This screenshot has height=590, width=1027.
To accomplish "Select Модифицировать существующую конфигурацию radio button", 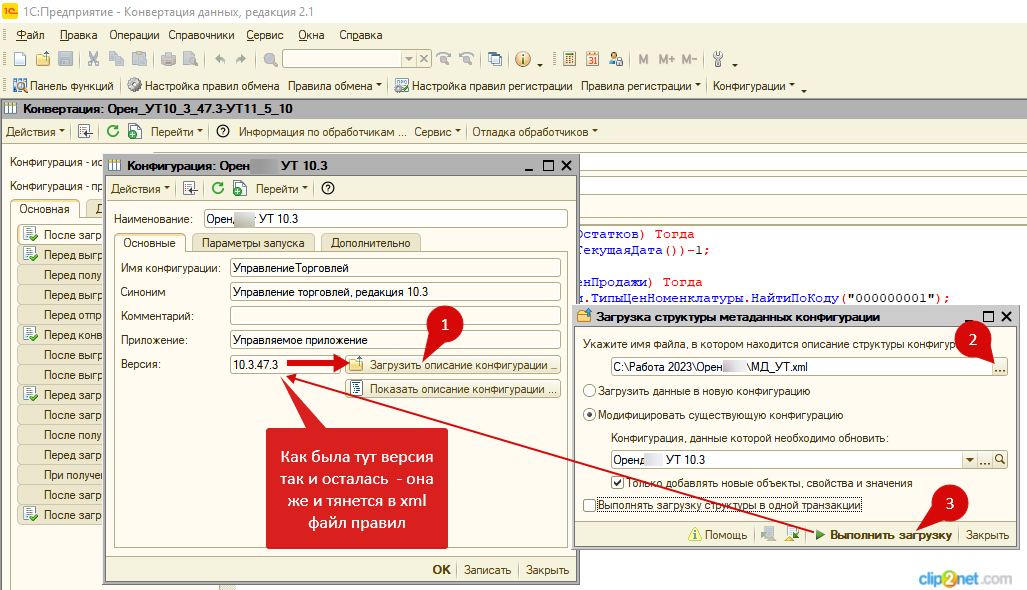I will pyautogui.click(x=590, y=415).
